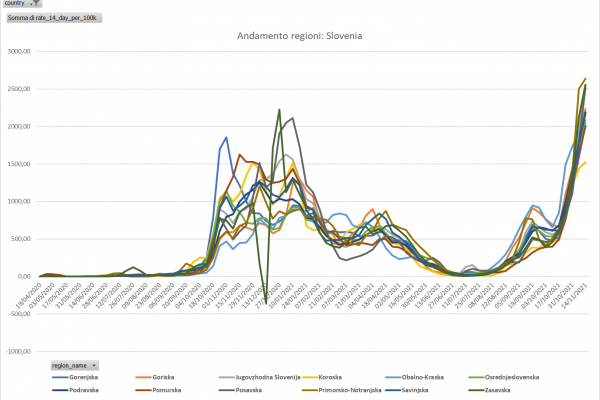Click the 500,00 vertical axis label
This screenshot has width=600, height=400.
(x=20, y=239)
